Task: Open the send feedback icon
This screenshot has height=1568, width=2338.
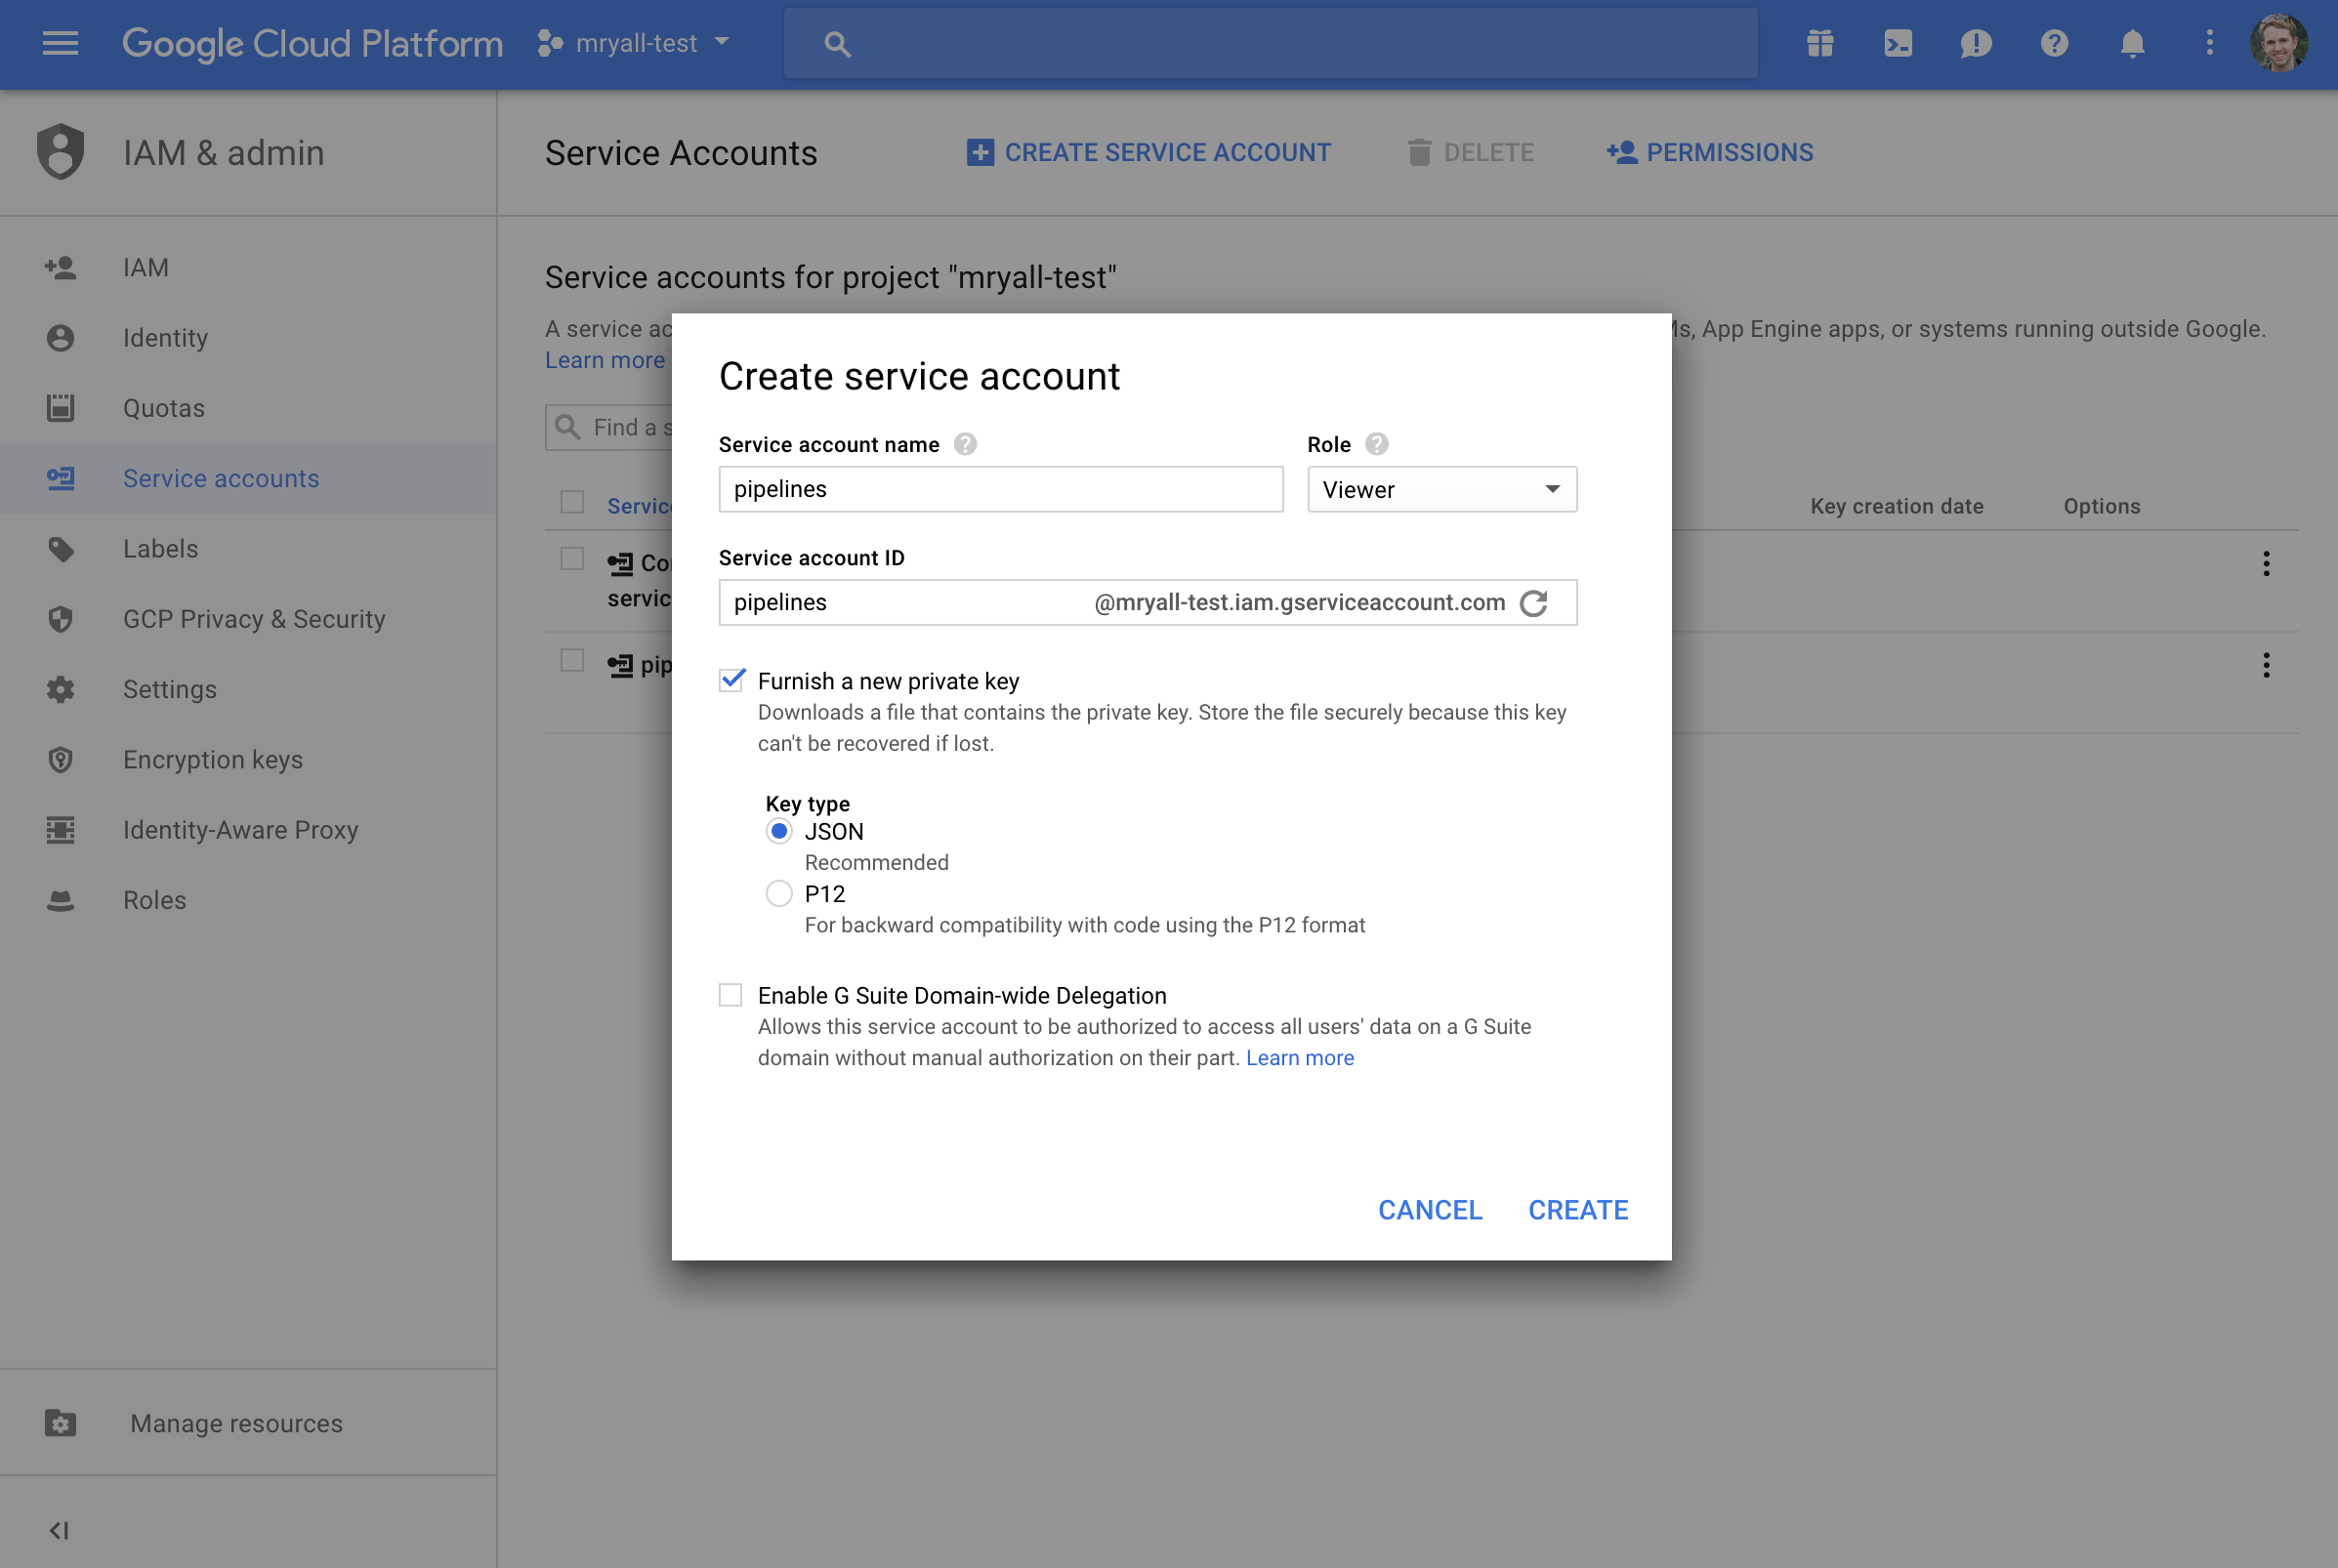Action: (1976, 43)
